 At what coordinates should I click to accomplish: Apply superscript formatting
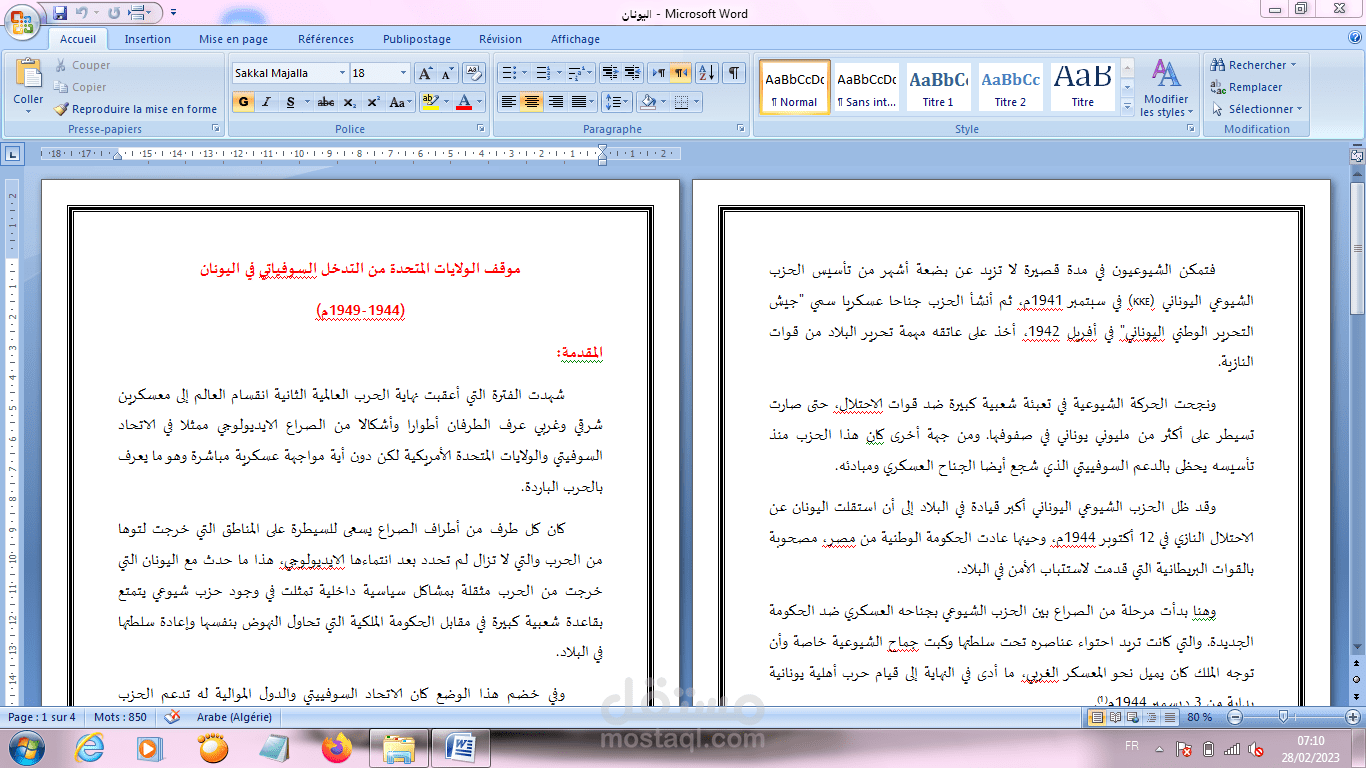373,102
